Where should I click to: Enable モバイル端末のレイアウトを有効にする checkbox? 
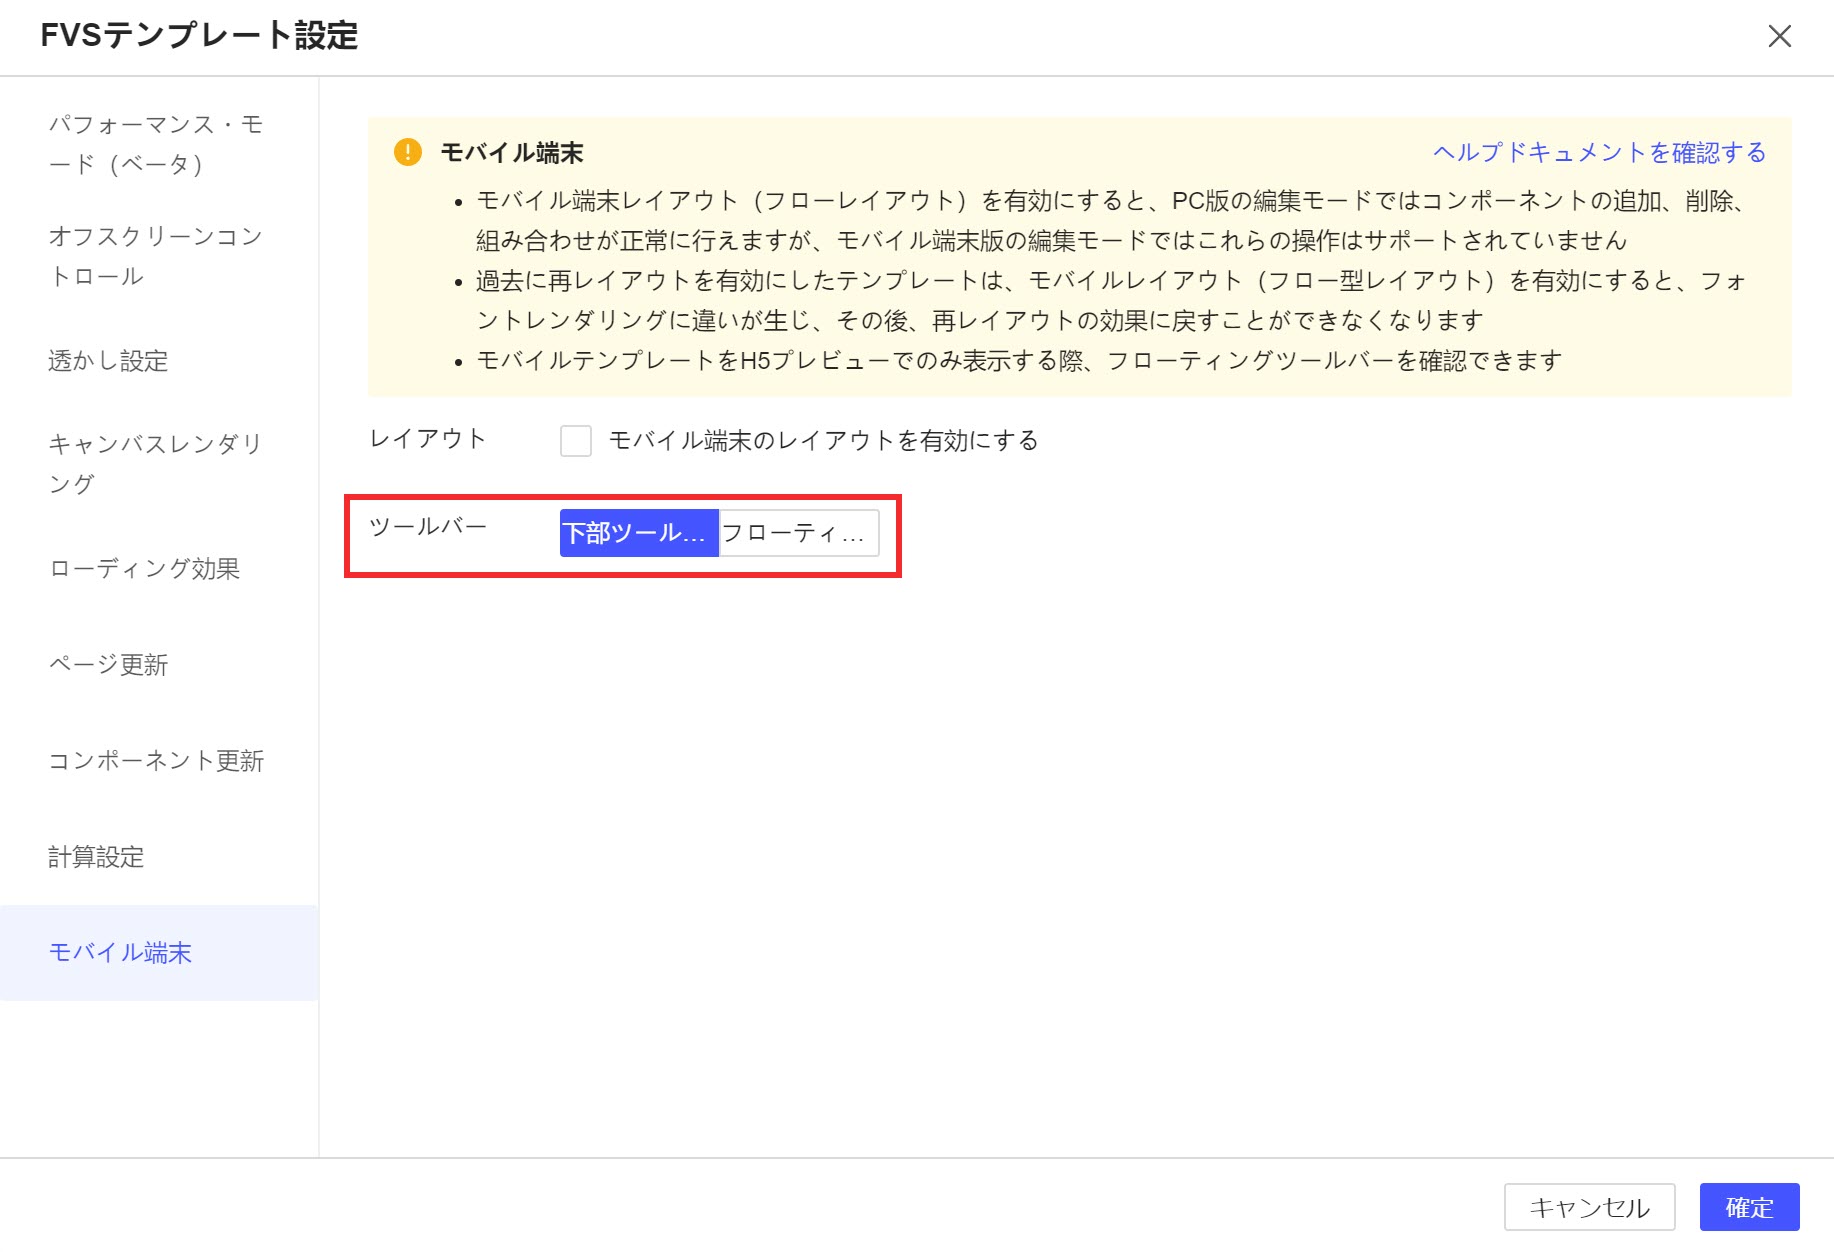(576, 440)
